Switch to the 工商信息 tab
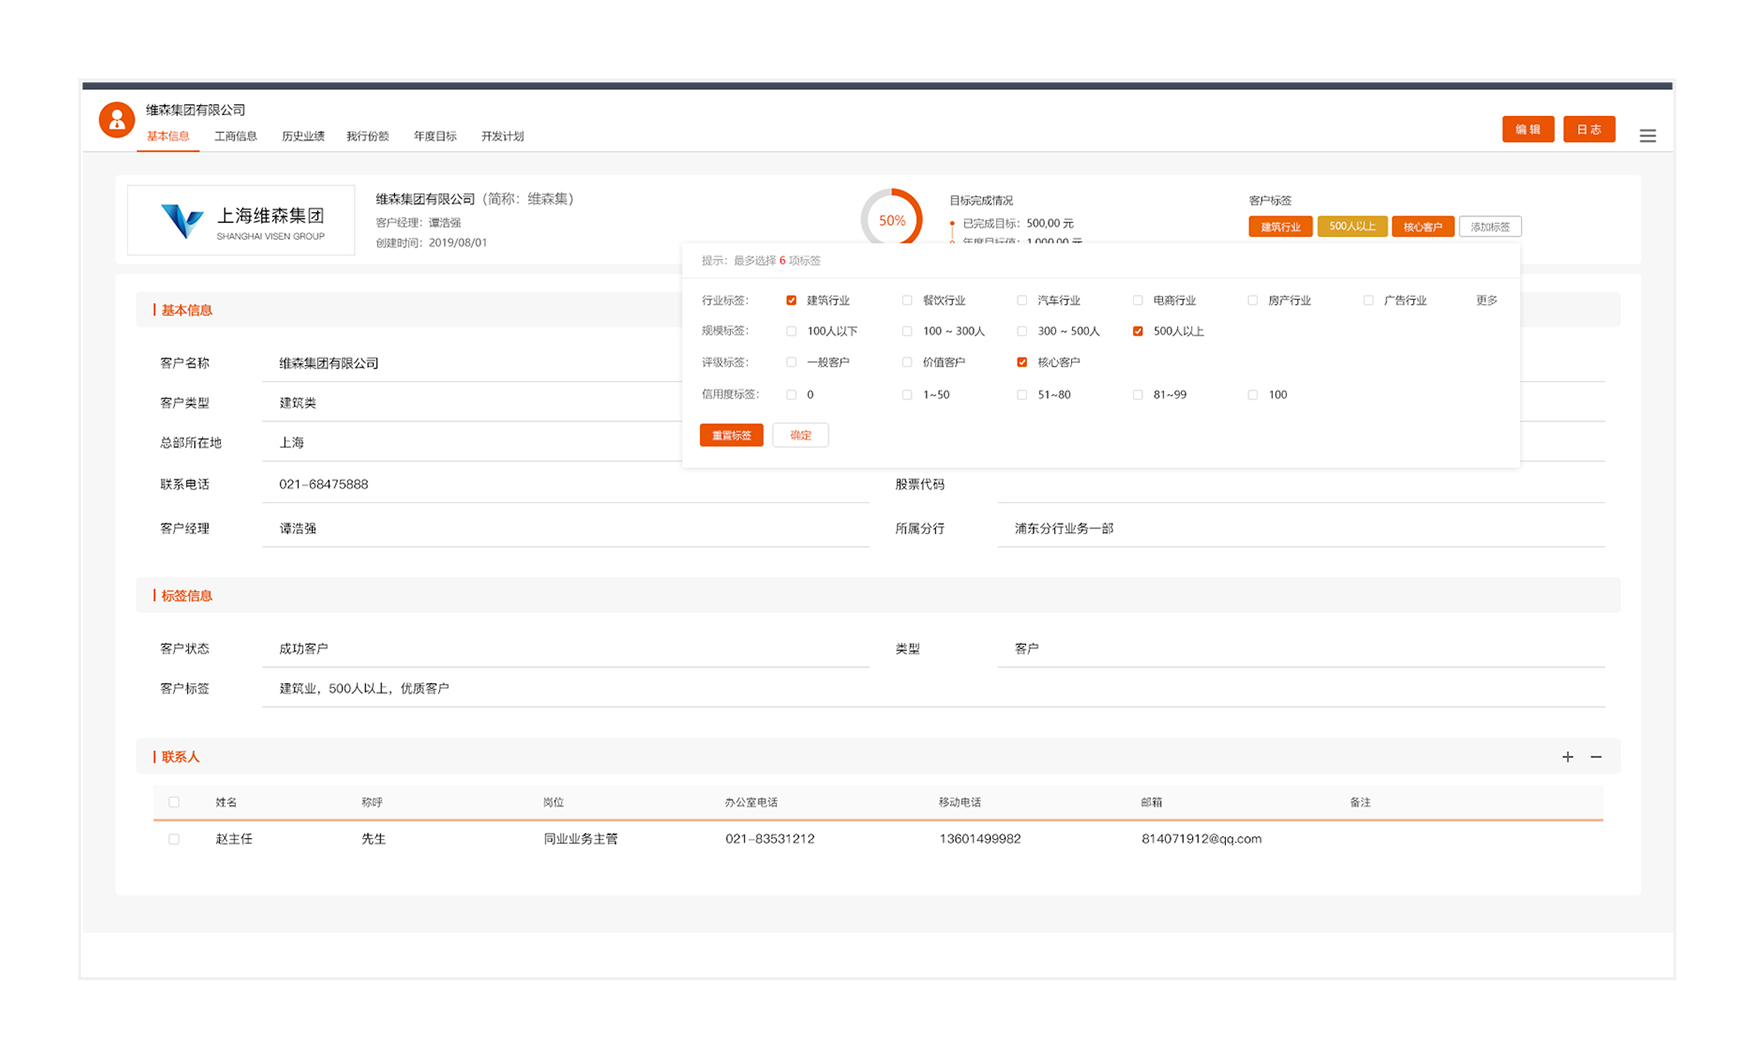Viewport: 1754px width, 1058px height. (x=235, y=136)
